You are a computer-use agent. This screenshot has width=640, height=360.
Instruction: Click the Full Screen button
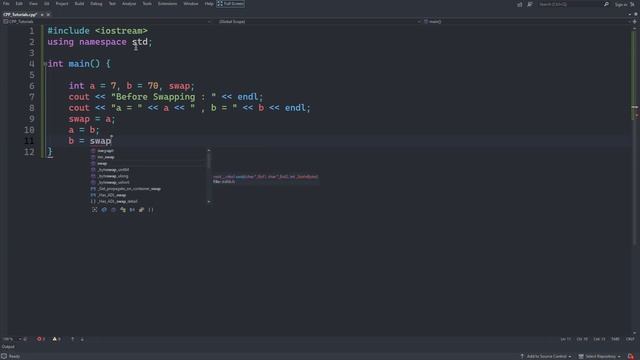coord(231,4)
